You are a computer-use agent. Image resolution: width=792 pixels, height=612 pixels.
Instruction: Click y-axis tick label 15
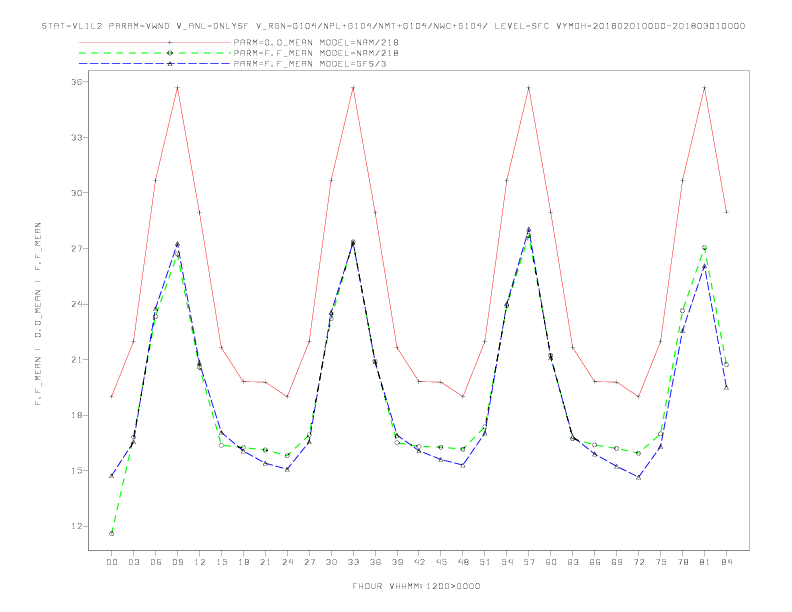[x=76, y=471]
